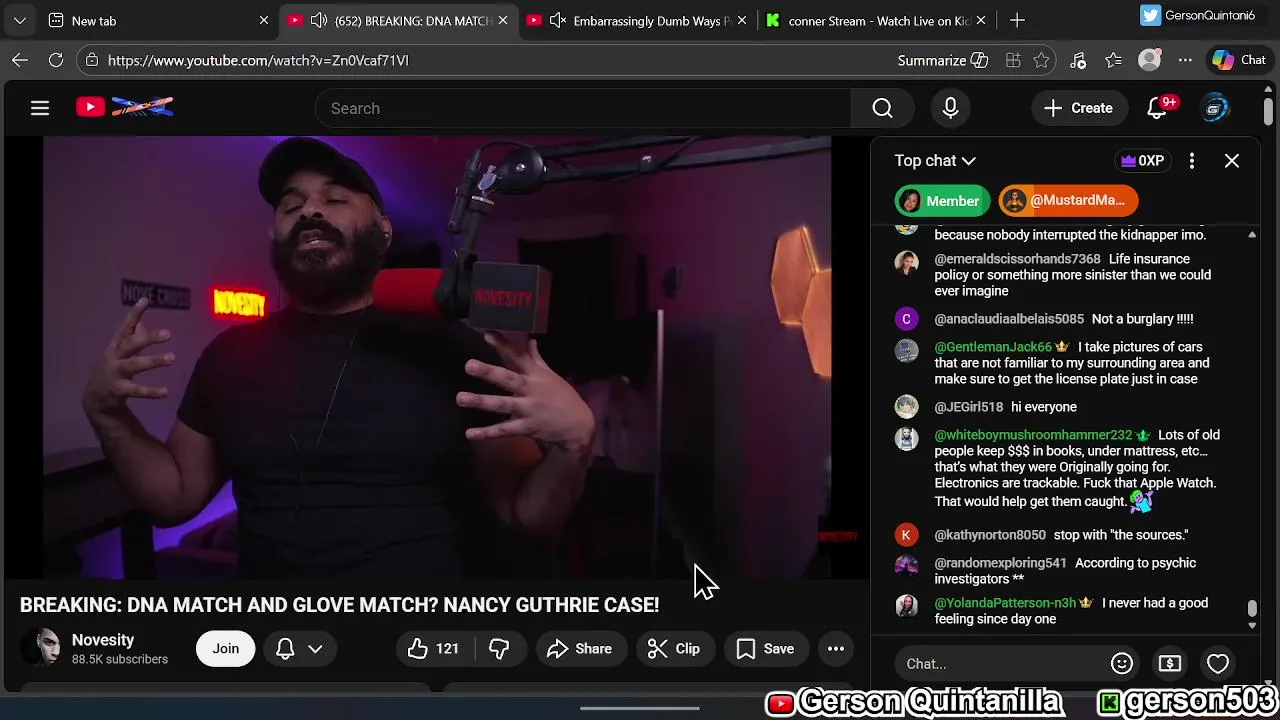This screenshot has width=1280, height=720.
Task: Bookmark this page with the star
Action: tap(1041, 60)
